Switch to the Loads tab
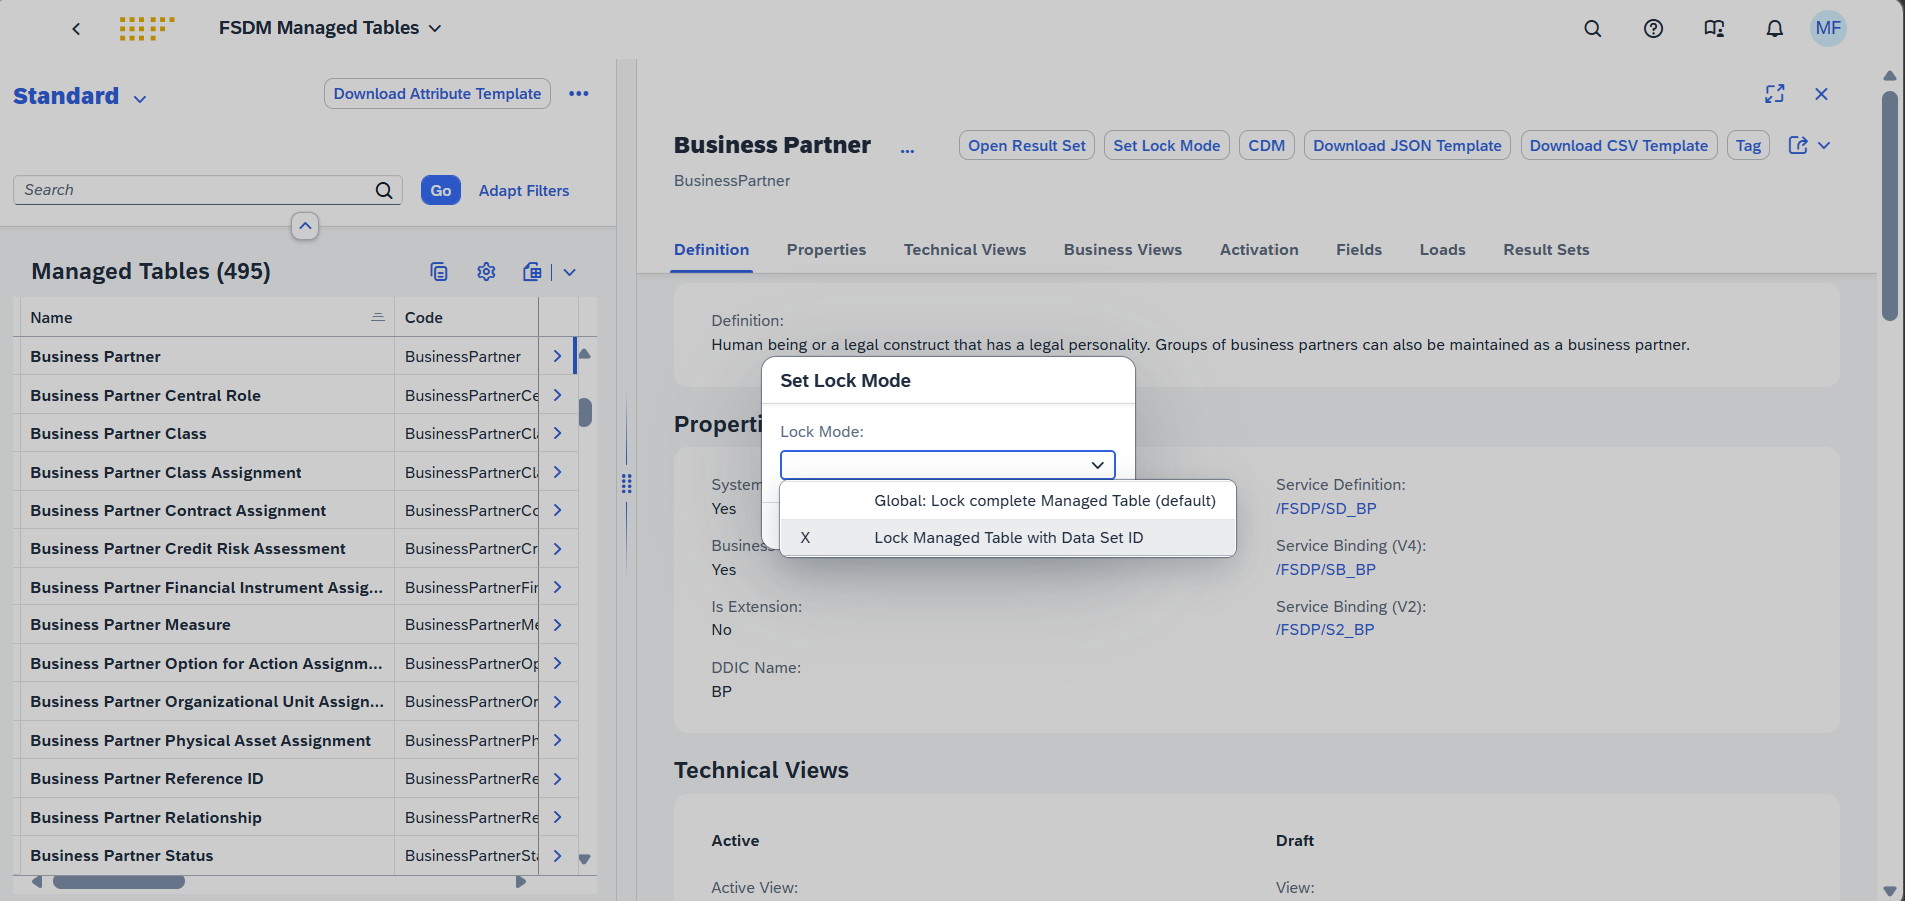Image resolution: width=1905 pixels, height=901 pixels. click(1442, 250)
